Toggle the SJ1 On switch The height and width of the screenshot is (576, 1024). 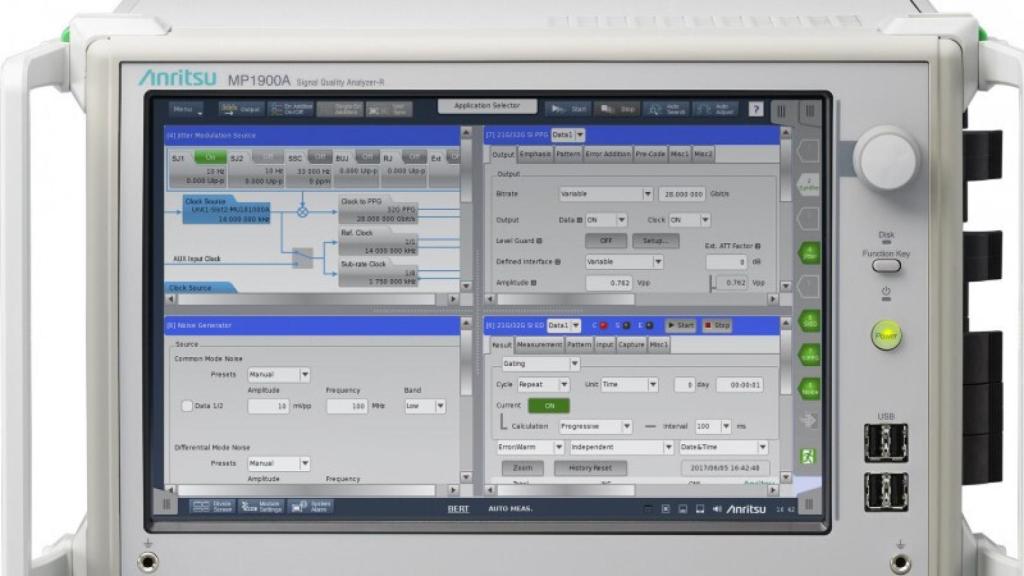click(210, 157)
